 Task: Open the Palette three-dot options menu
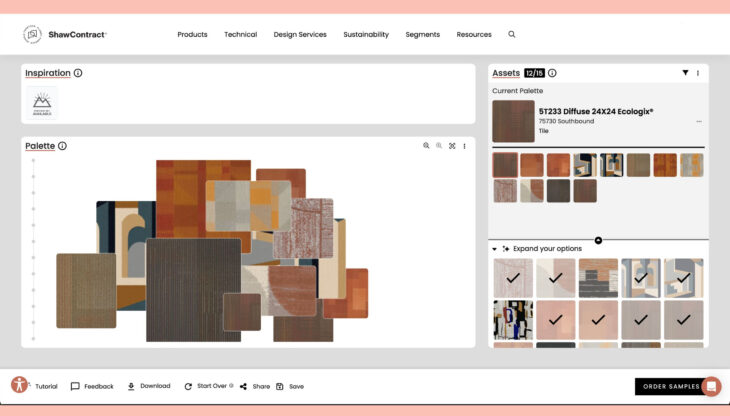pyautogui.click(x=464, y=146)
